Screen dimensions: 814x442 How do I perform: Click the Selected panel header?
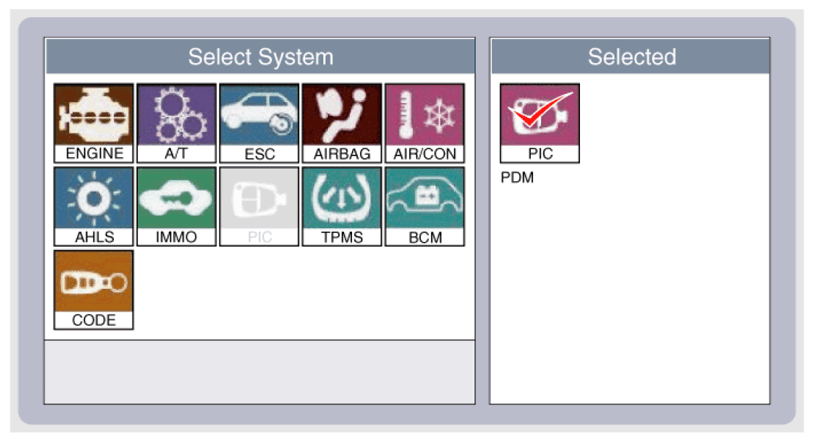click(x=630, y=57)
